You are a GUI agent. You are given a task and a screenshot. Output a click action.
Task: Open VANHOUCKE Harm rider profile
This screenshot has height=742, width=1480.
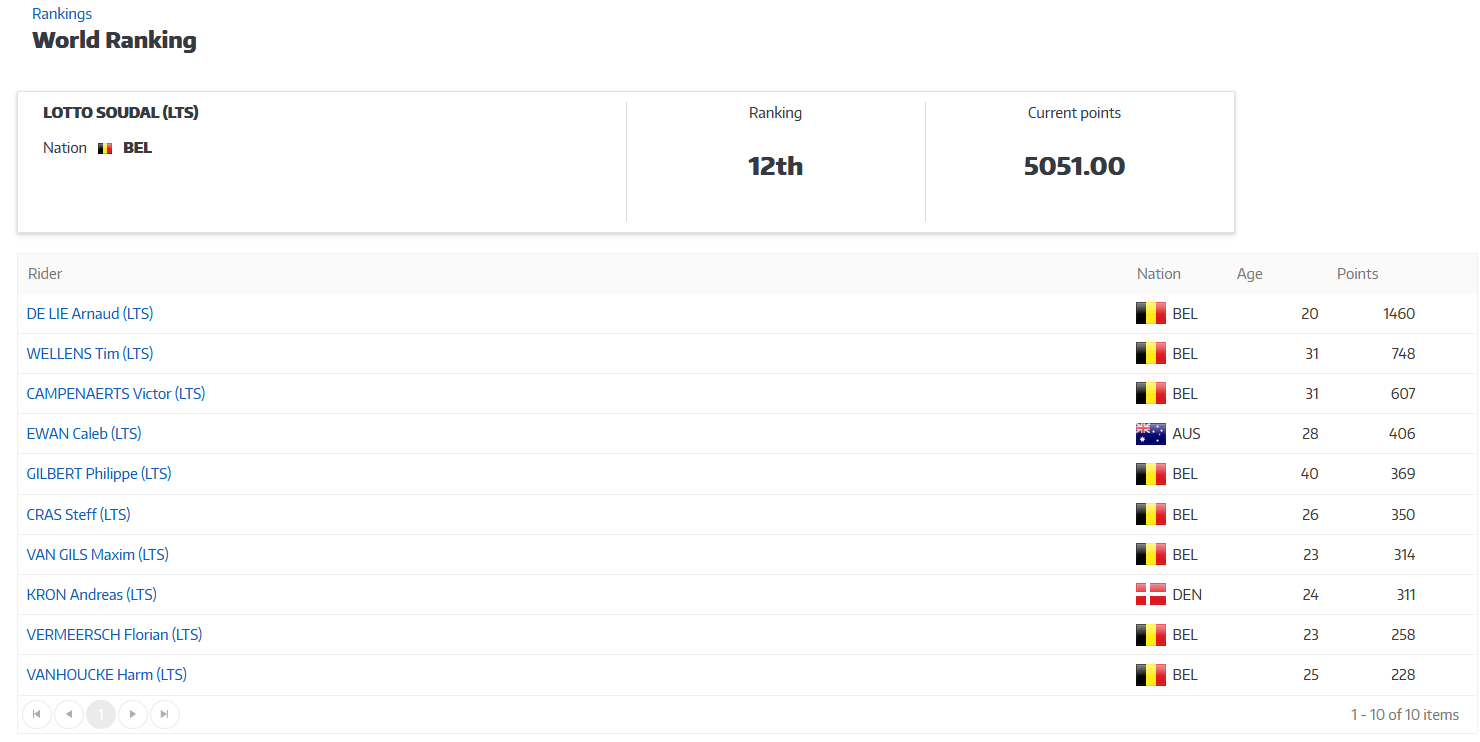click(x=107, y=675)
